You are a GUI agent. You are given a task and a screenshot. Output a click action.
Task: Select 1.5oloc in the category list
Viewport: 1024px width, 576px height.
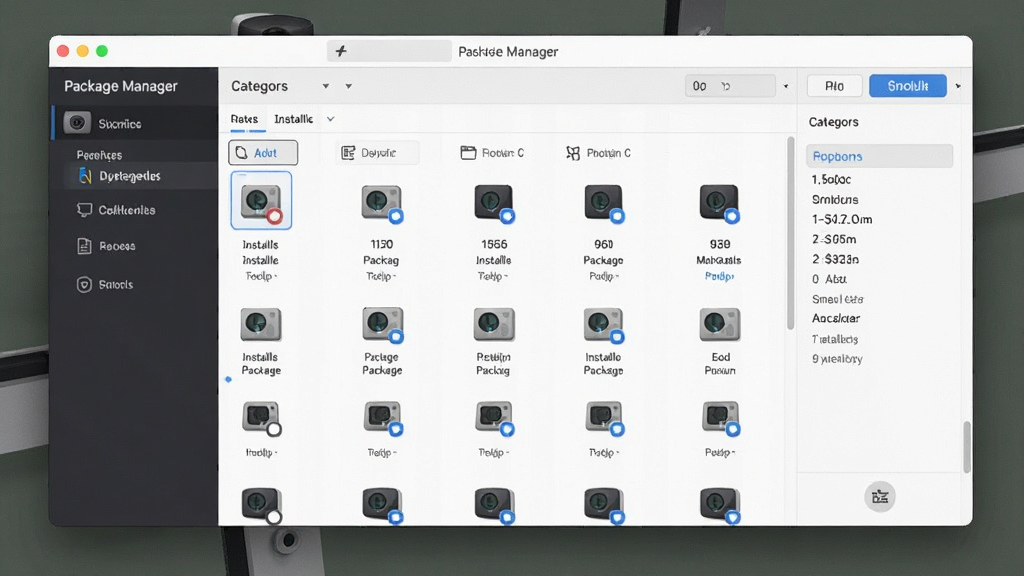point(831,179)
